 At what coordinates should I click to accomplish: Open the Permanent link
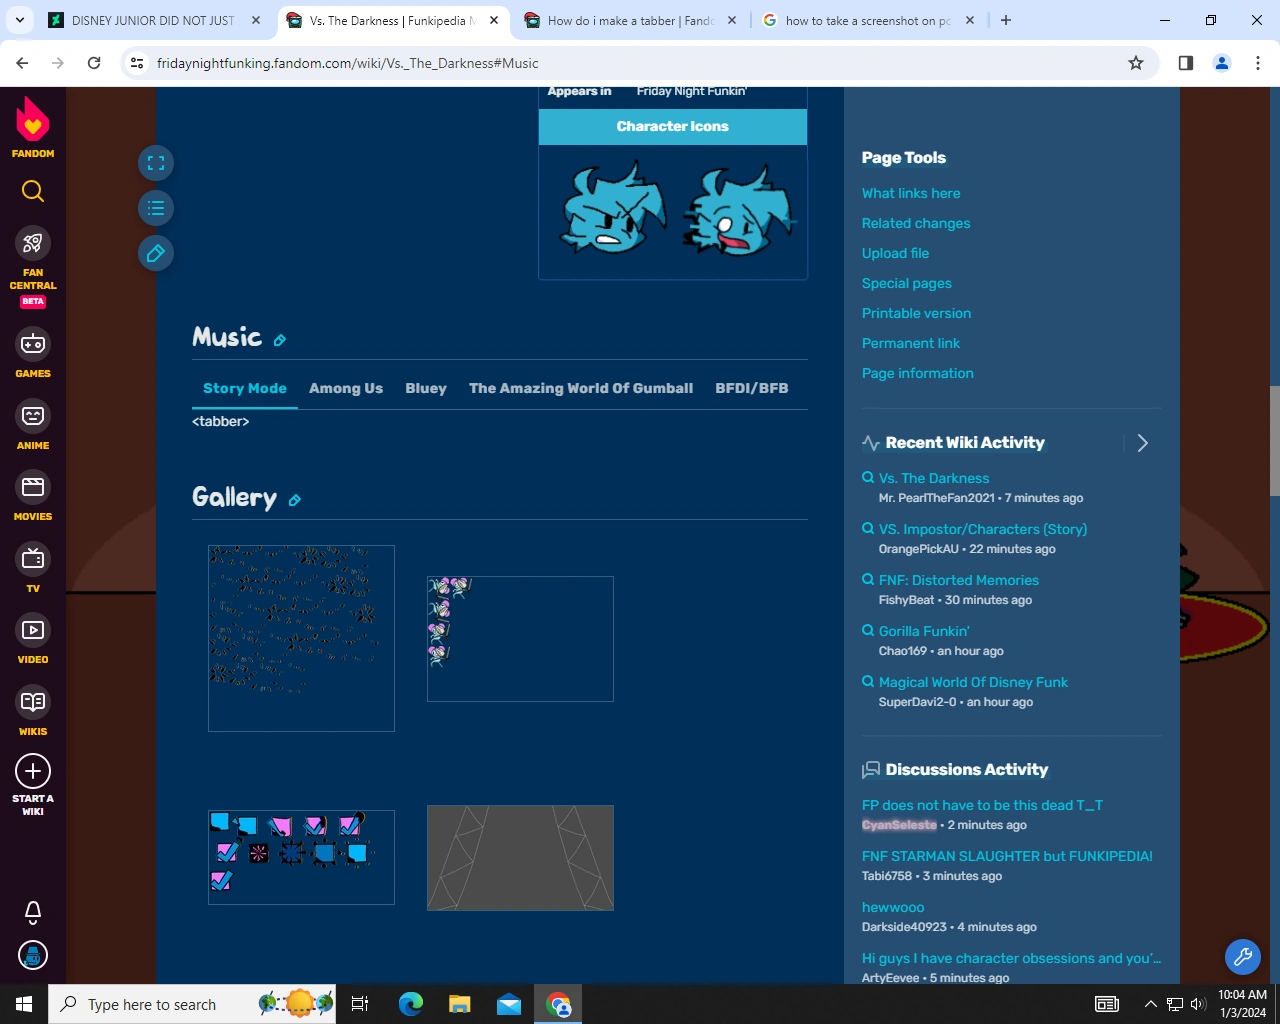pyautogui.click(x=911, y=343)
